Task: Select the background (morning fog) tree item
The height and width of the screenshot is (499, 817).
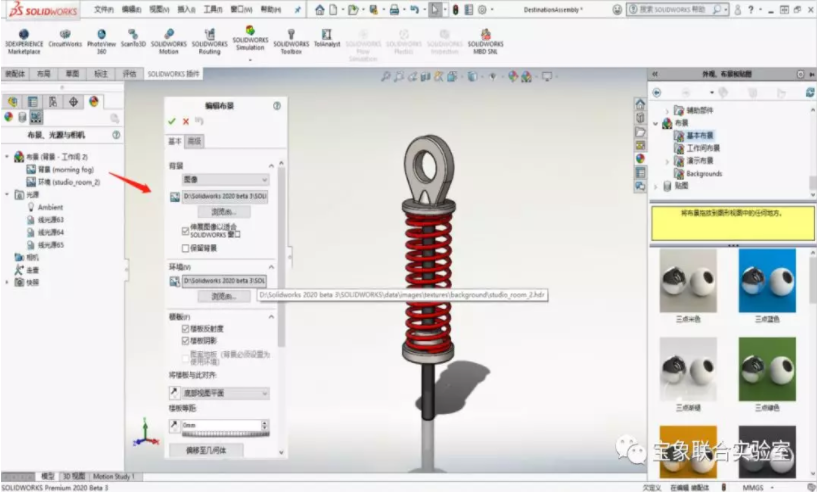Action: pyautogui.click(x=66, y=169)
